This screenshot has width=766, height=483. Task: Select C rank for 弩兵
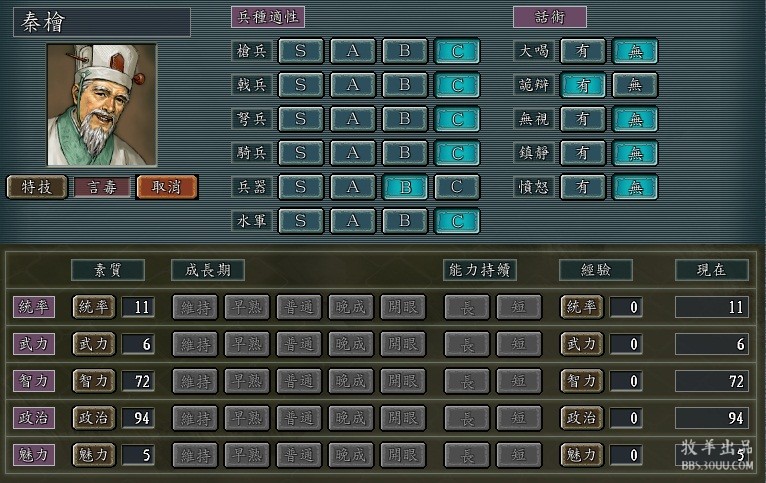457,119
